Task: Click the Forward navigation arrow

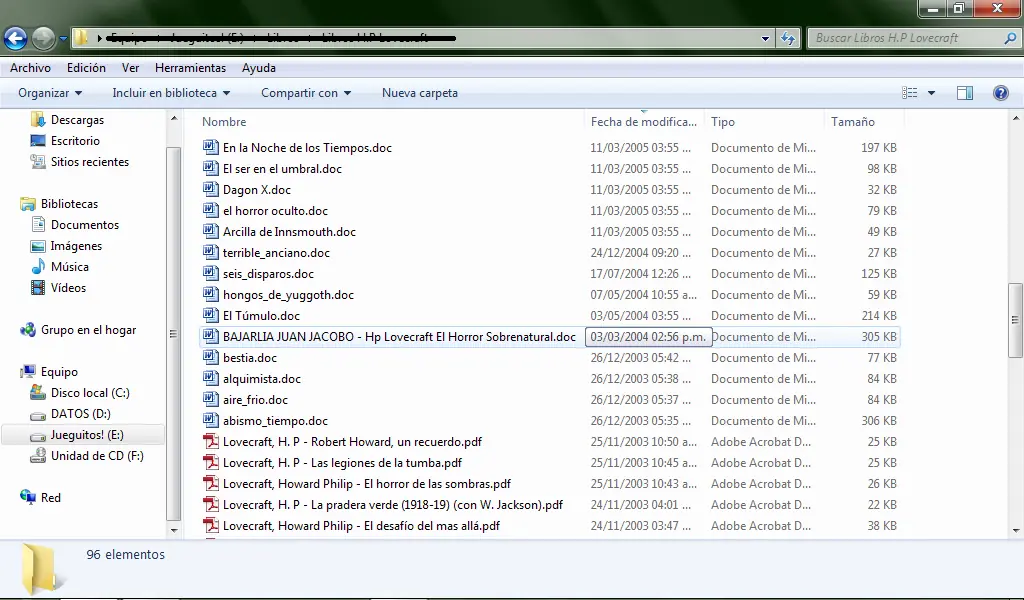Action: point(44,39)
